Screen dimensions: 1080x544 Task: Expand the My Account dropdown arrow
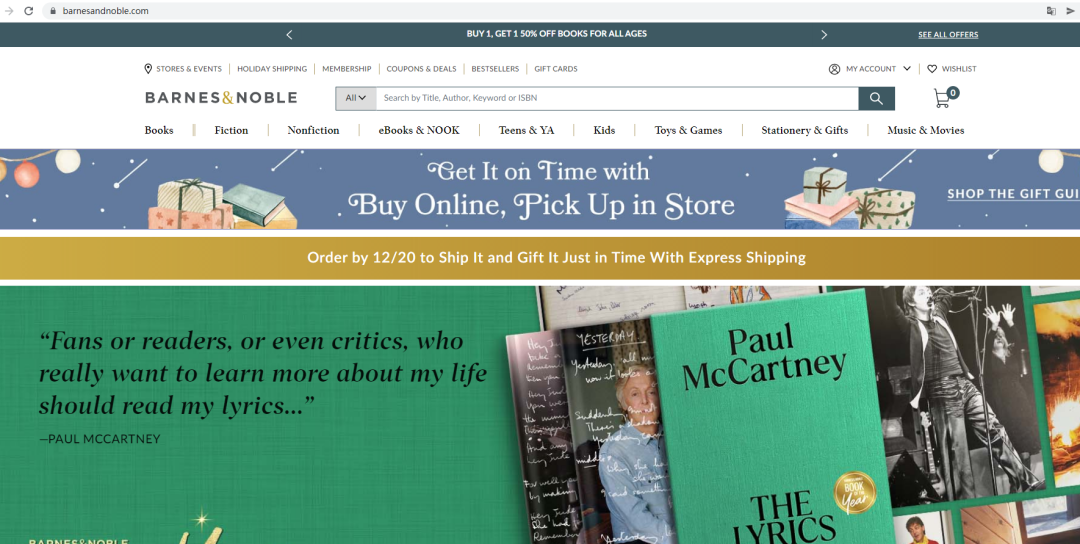pyautogui.click(x=906, y=69)
